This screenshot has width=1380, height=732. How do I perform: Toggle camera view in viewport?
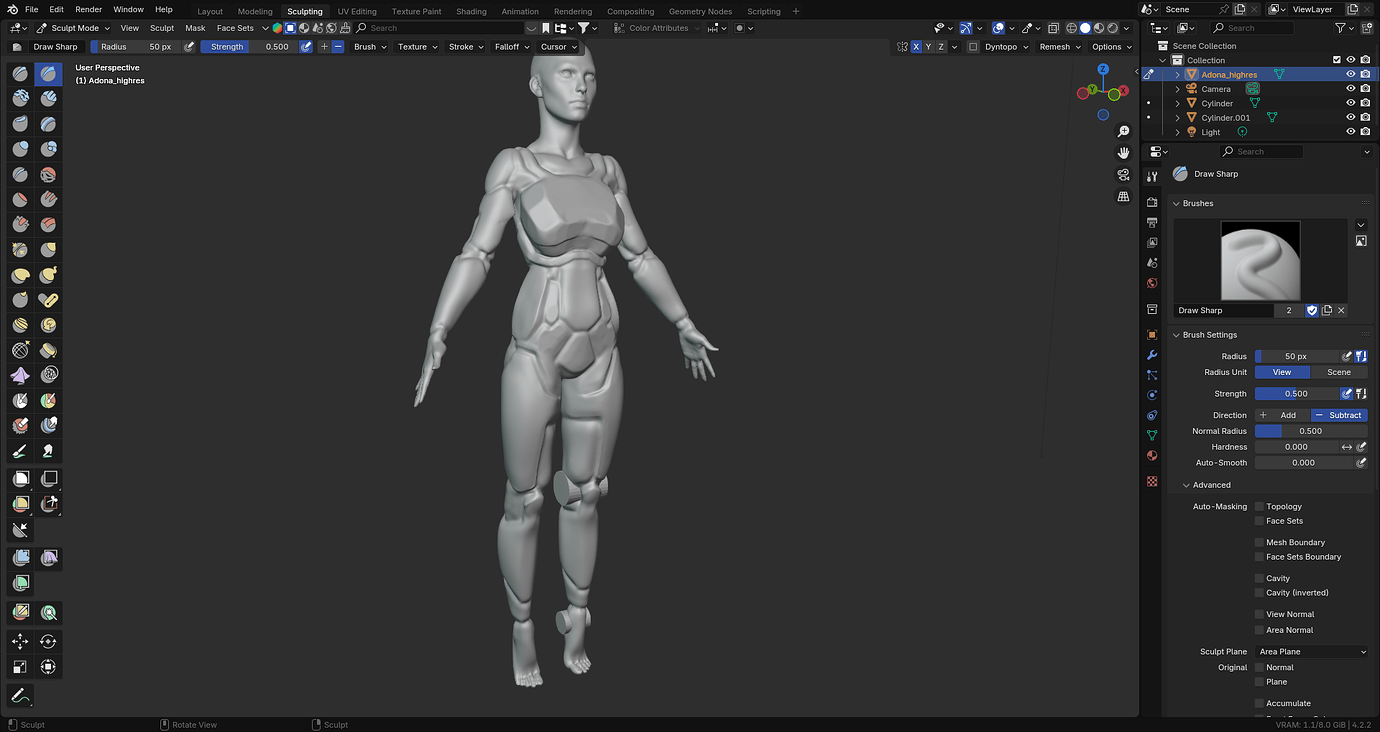pyautogui.click(x=1124, y=175)
